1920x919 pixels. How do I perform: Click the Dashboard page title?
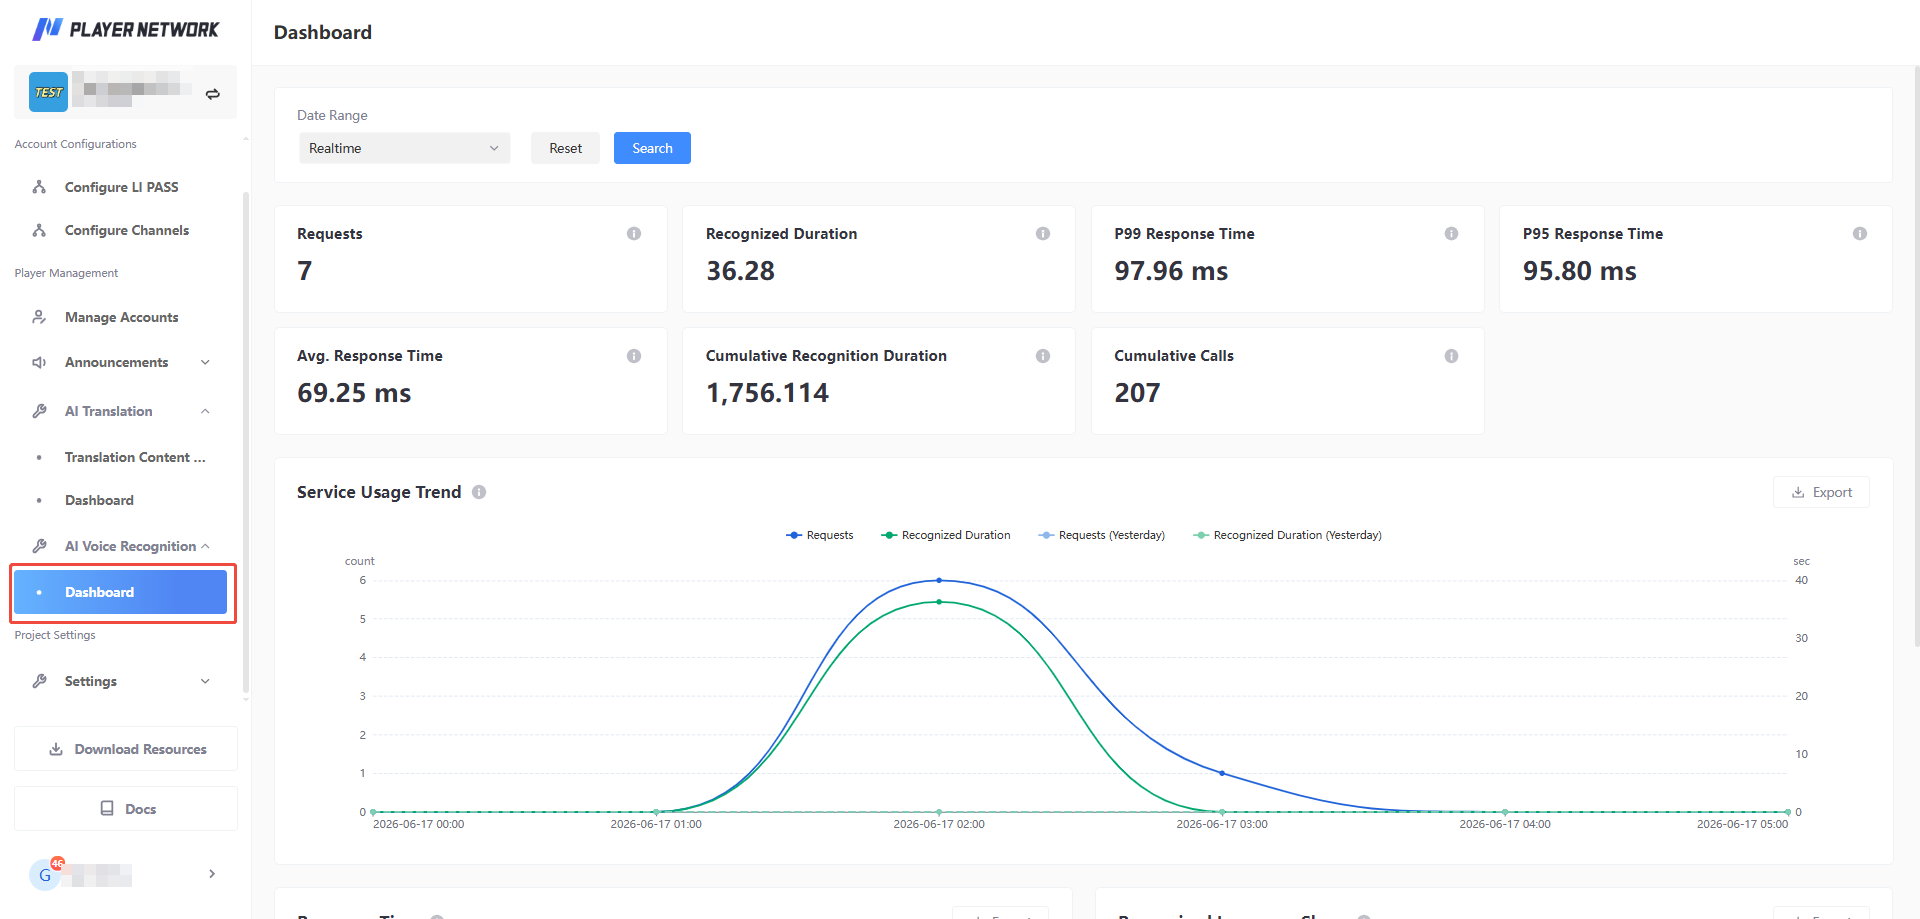pos(323,32)
